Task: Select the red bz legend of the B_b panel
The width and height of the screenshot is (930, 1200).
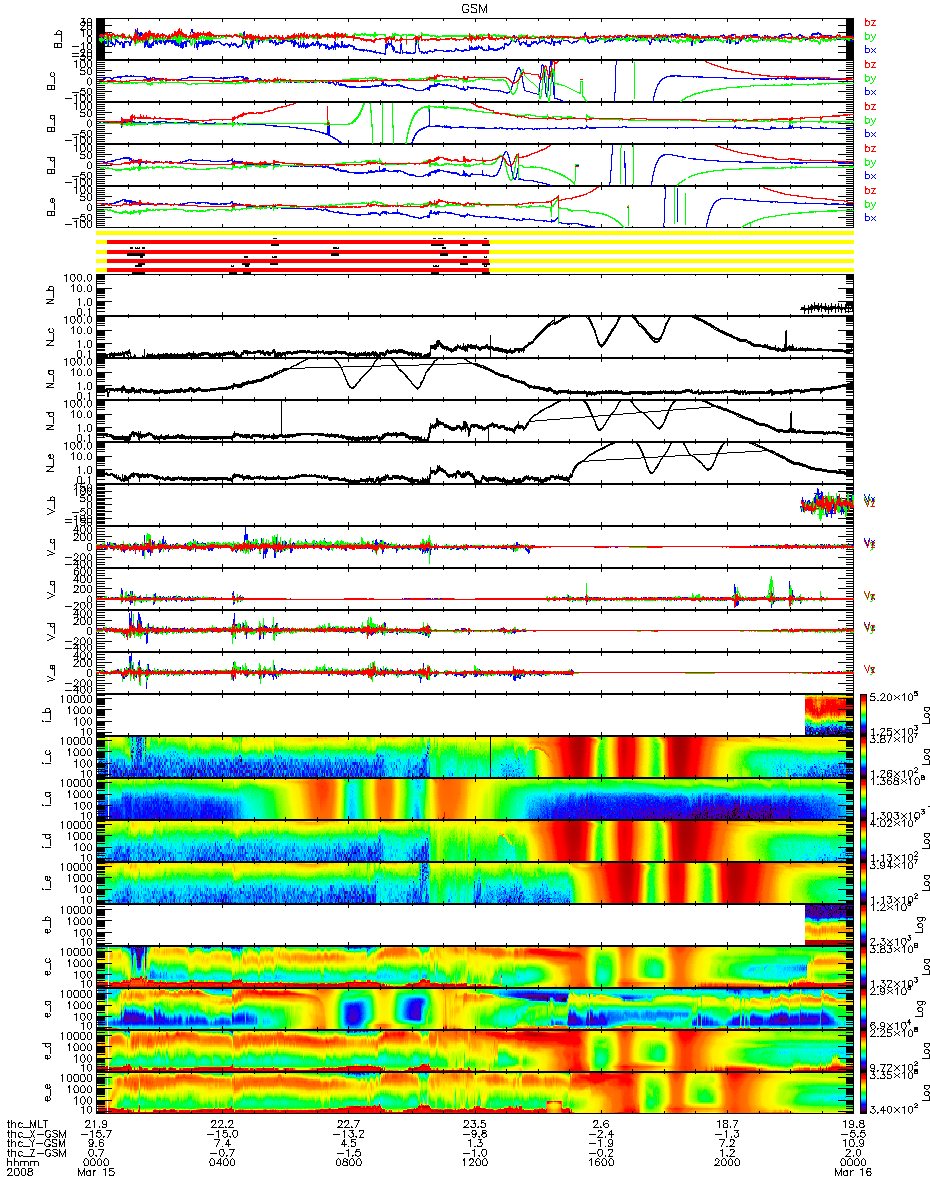Action: coord(870,22)
